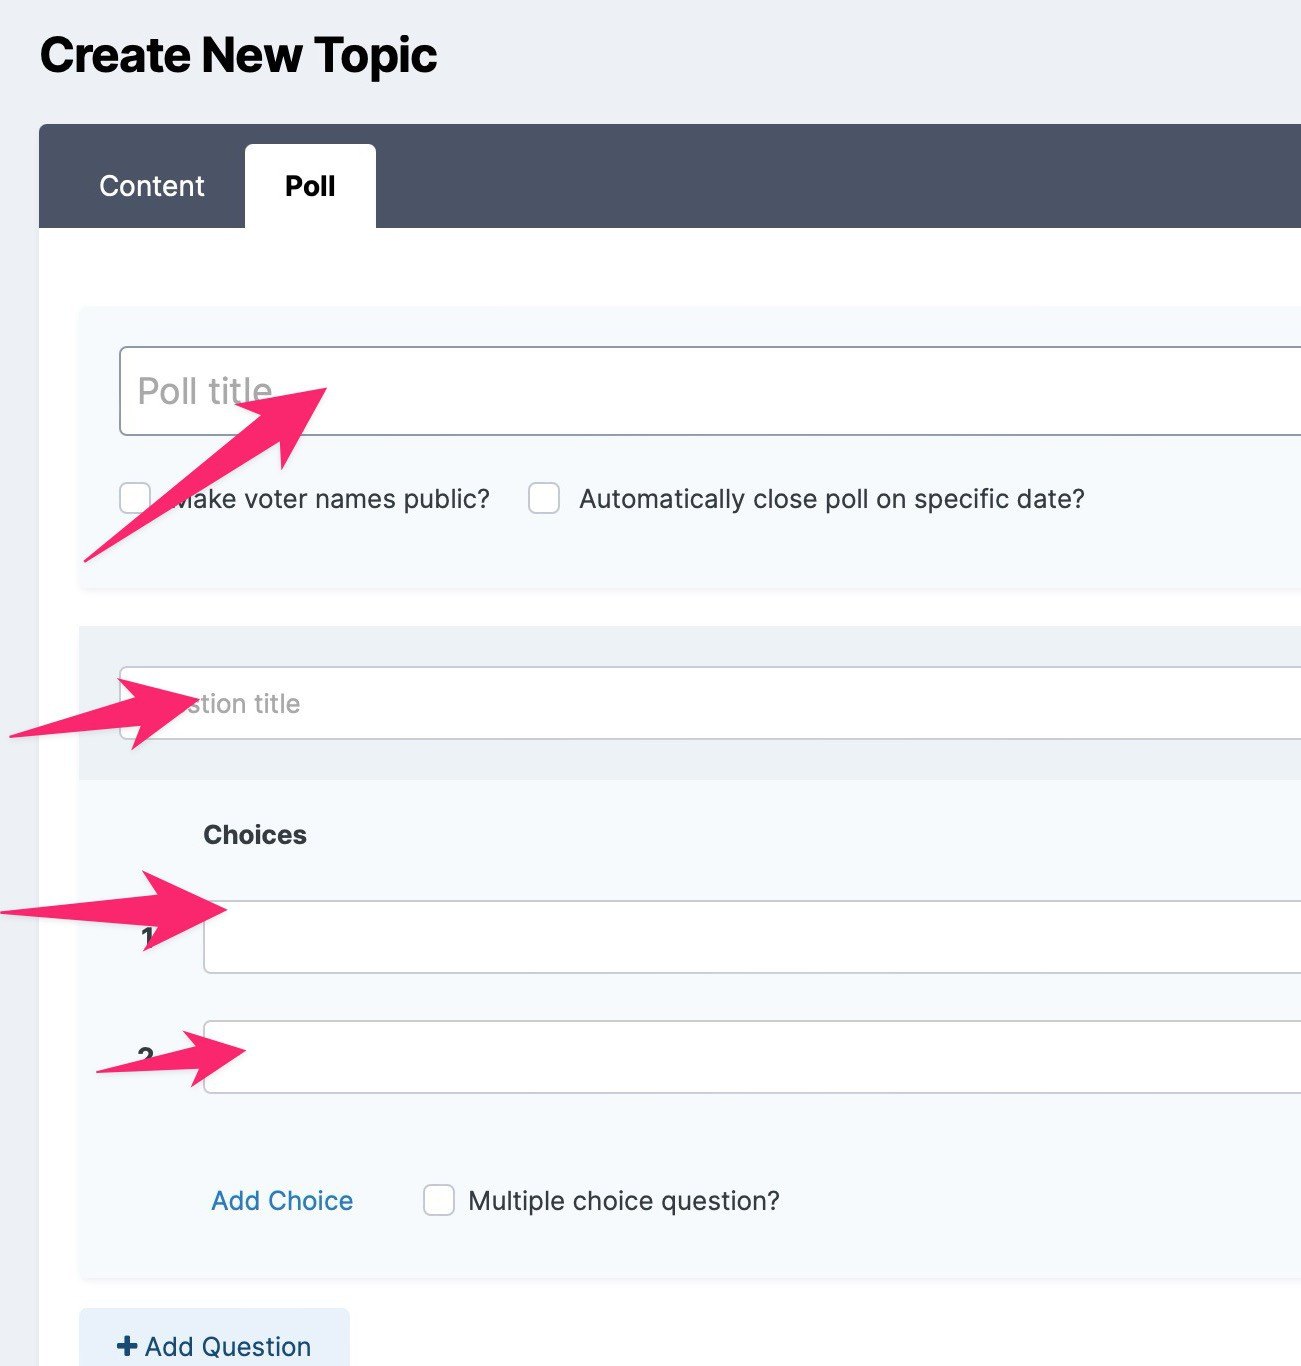Click the number label beside second choice
This screenshot has width=1301, height=1366.
coord(146,1057)
